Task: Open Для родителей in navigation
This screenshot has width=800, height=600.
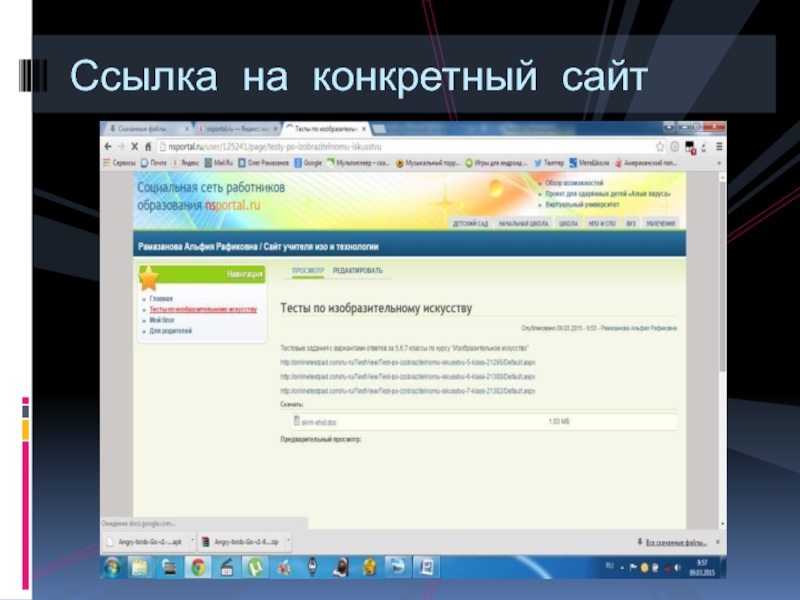Action: [x=170, y=331]
